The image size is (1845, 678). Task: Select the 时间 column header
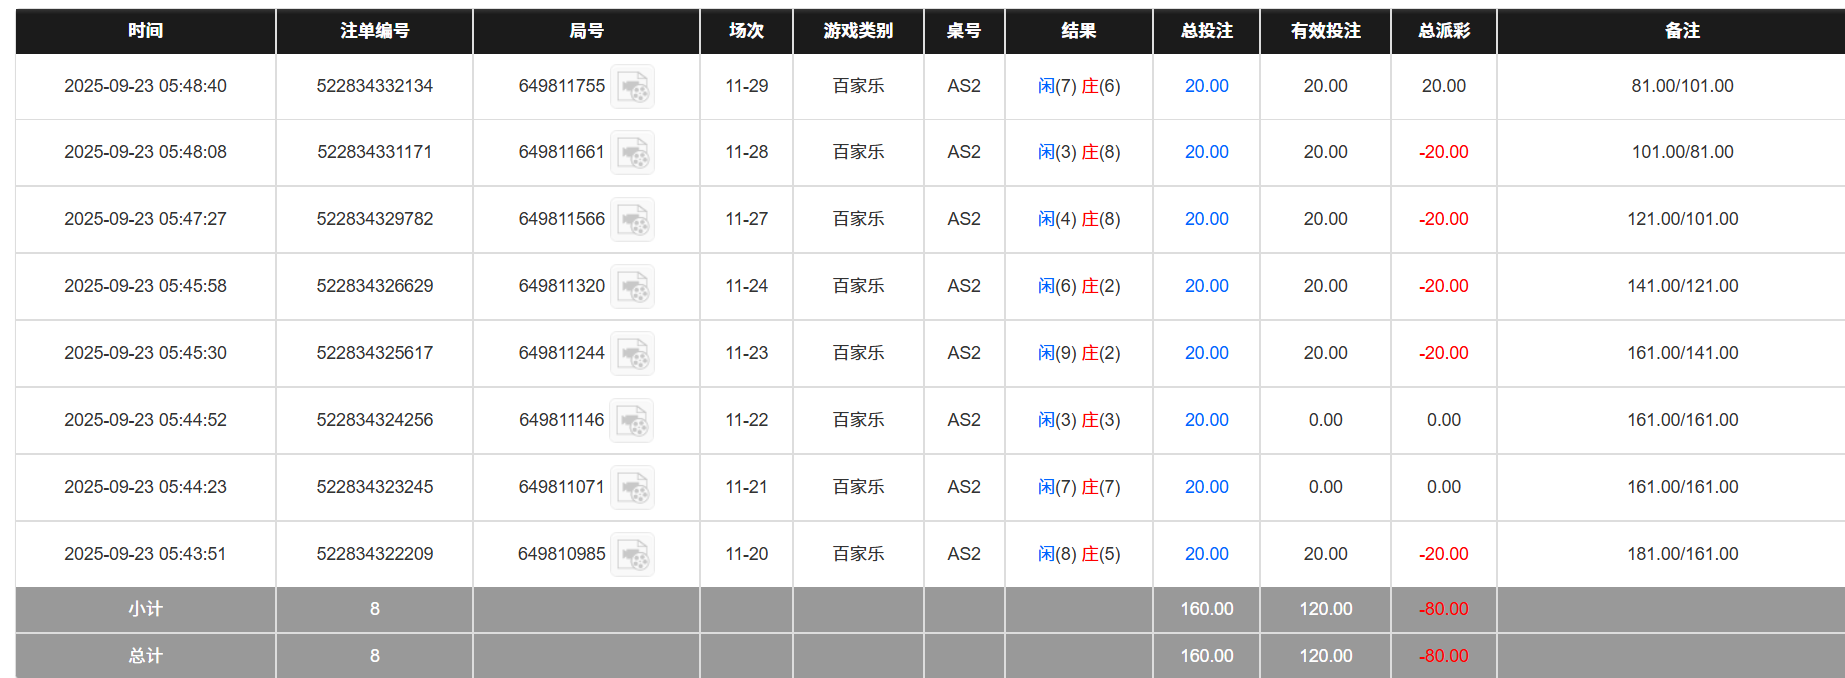point(144,31)
